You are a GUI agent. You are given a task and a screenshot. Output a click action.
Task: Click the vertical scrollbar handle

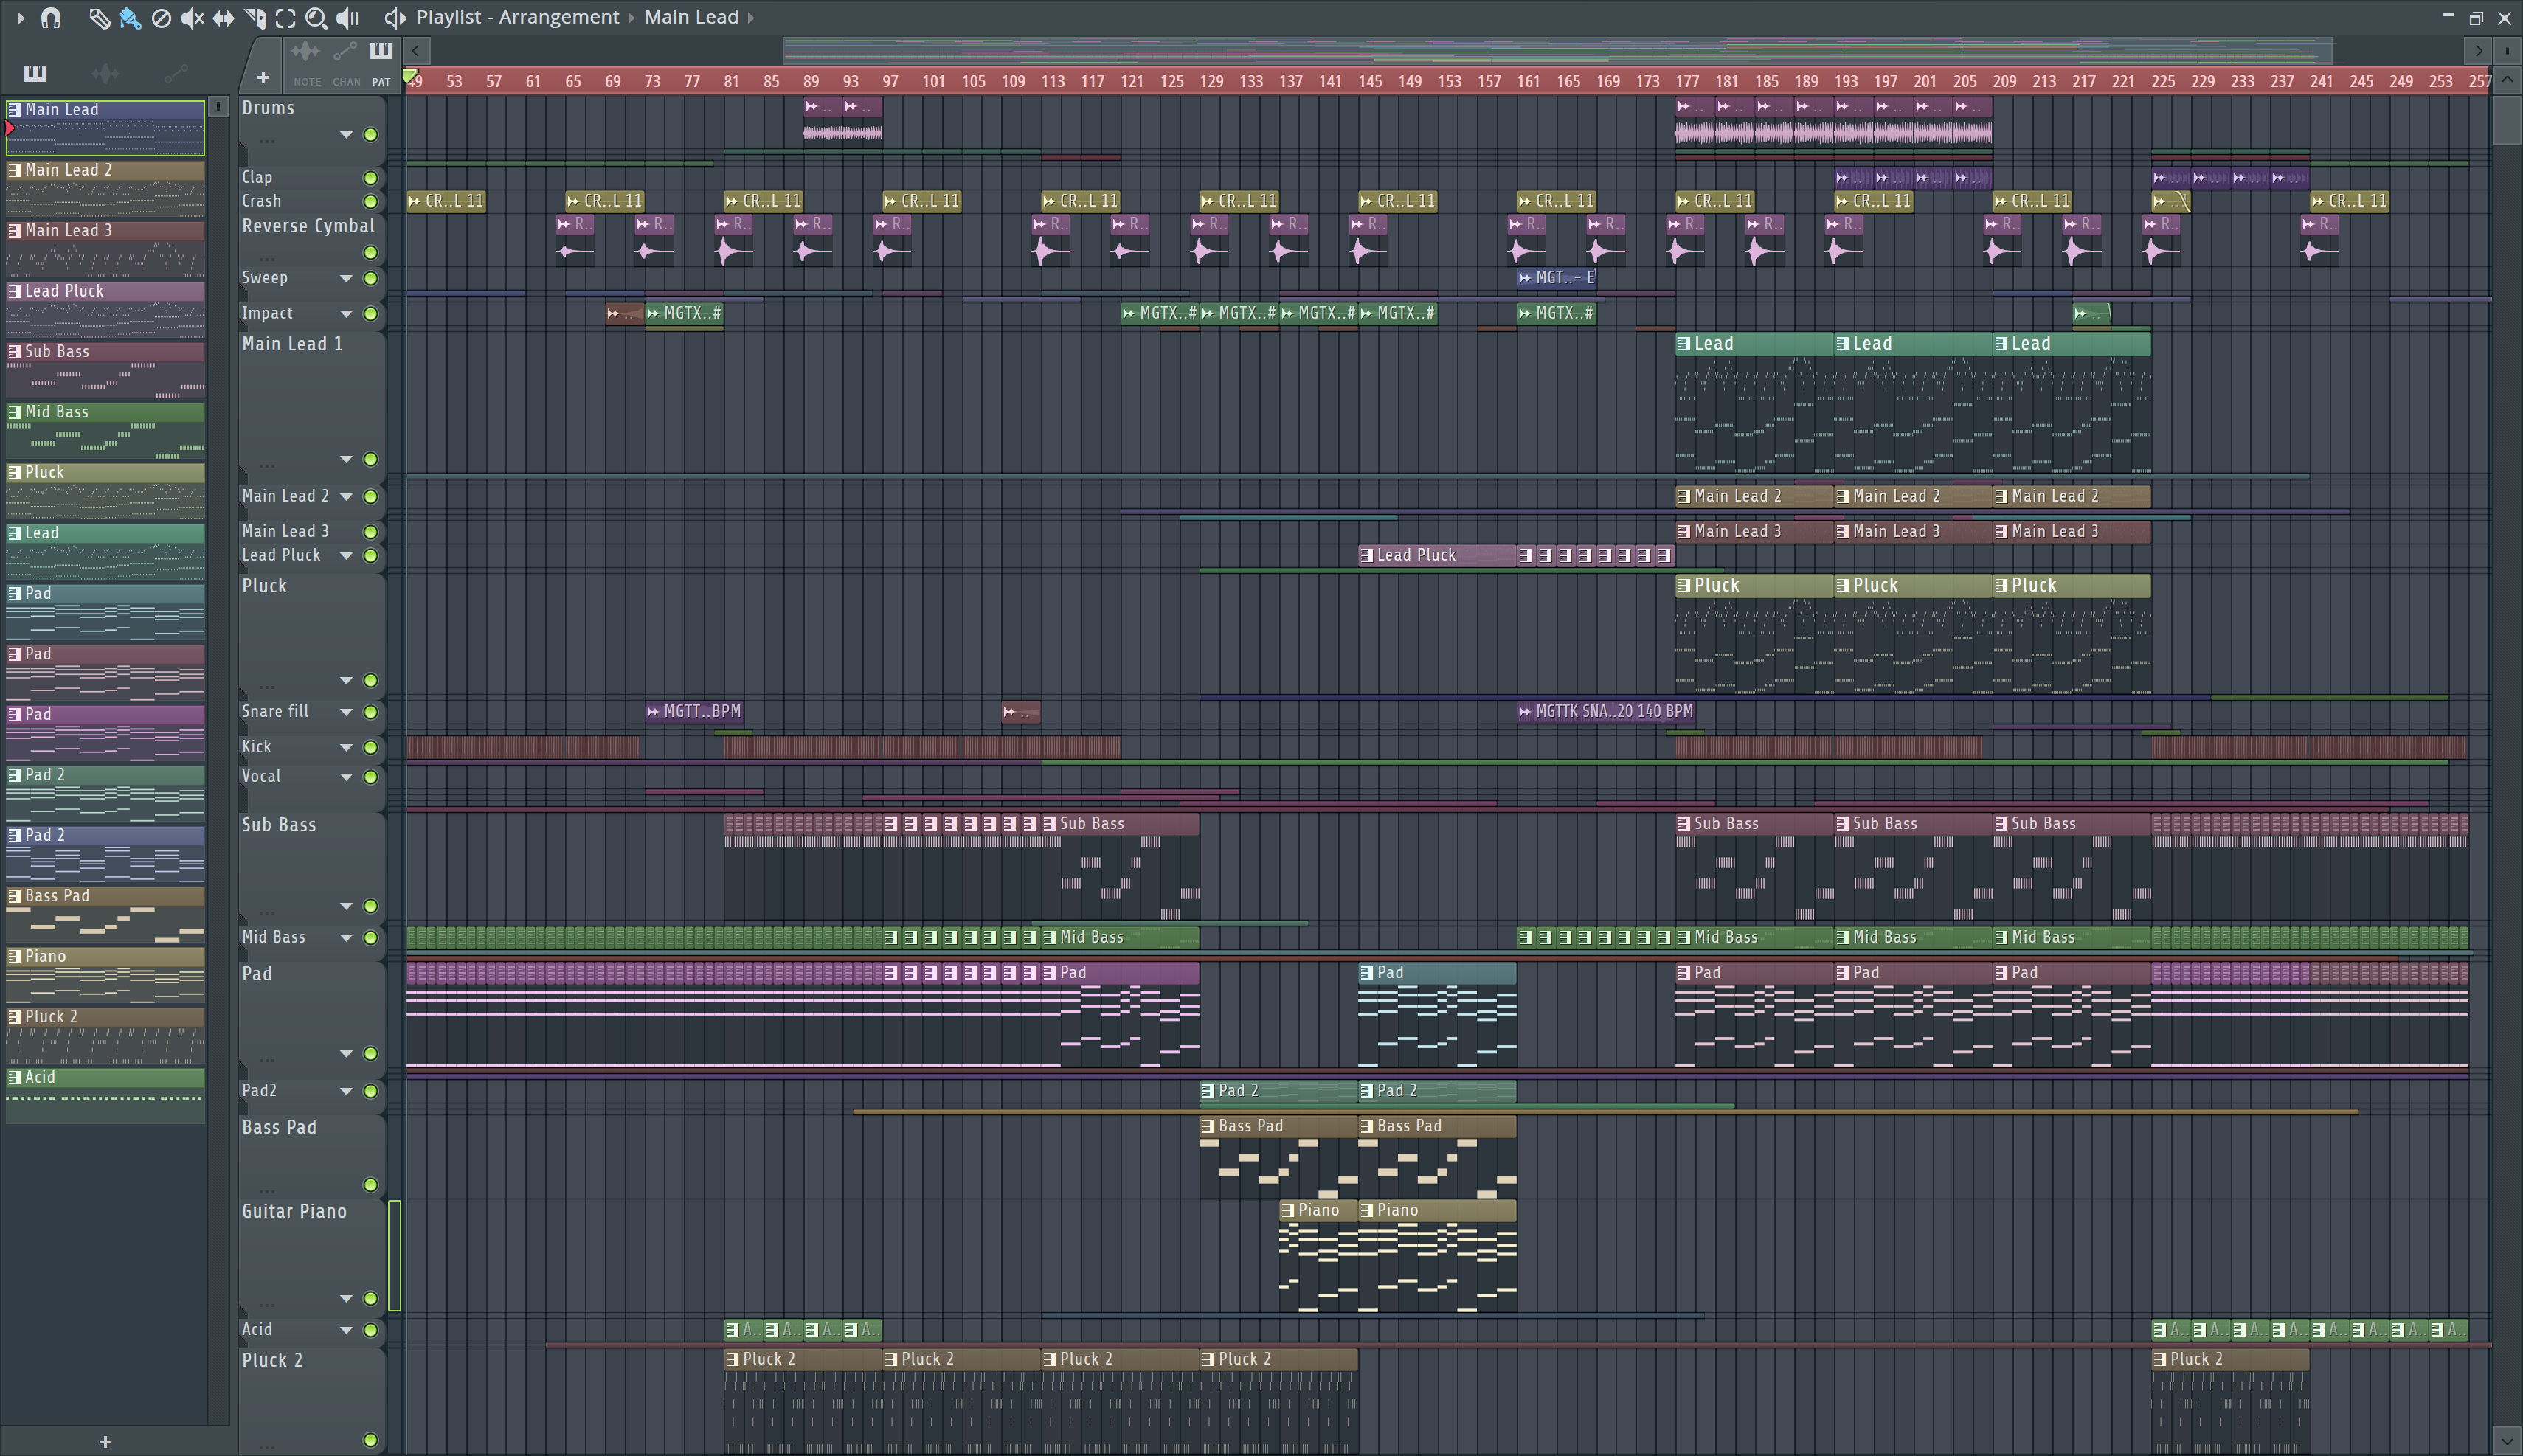point(2507,120)
